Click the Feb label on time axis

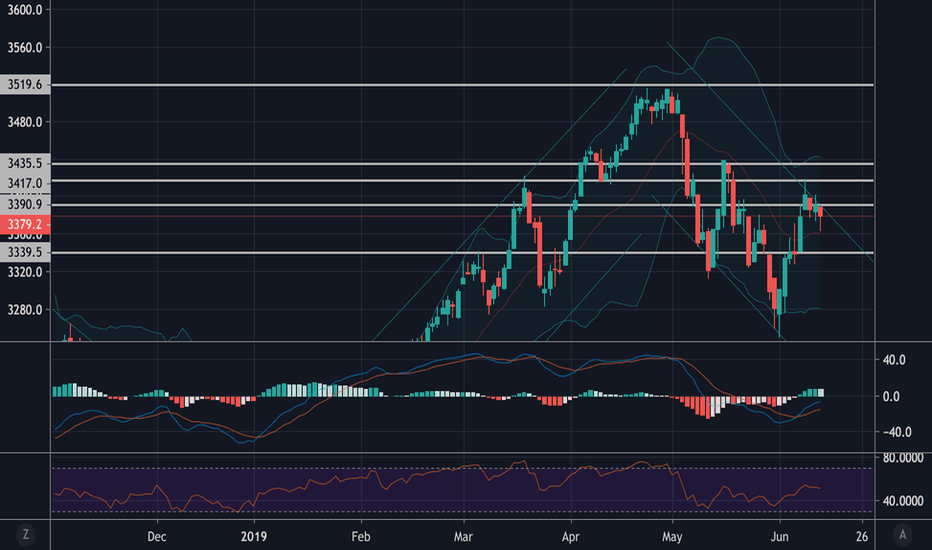pos(361,536)
